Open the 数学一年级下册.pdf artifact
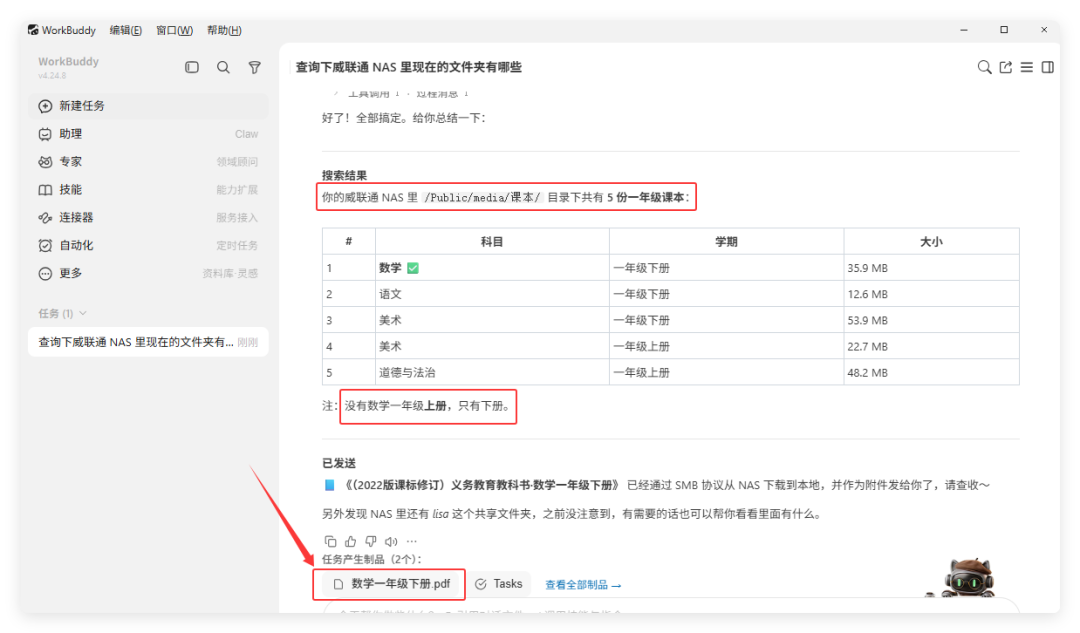This screenshot has width=1080, height=633. [392, 584]
